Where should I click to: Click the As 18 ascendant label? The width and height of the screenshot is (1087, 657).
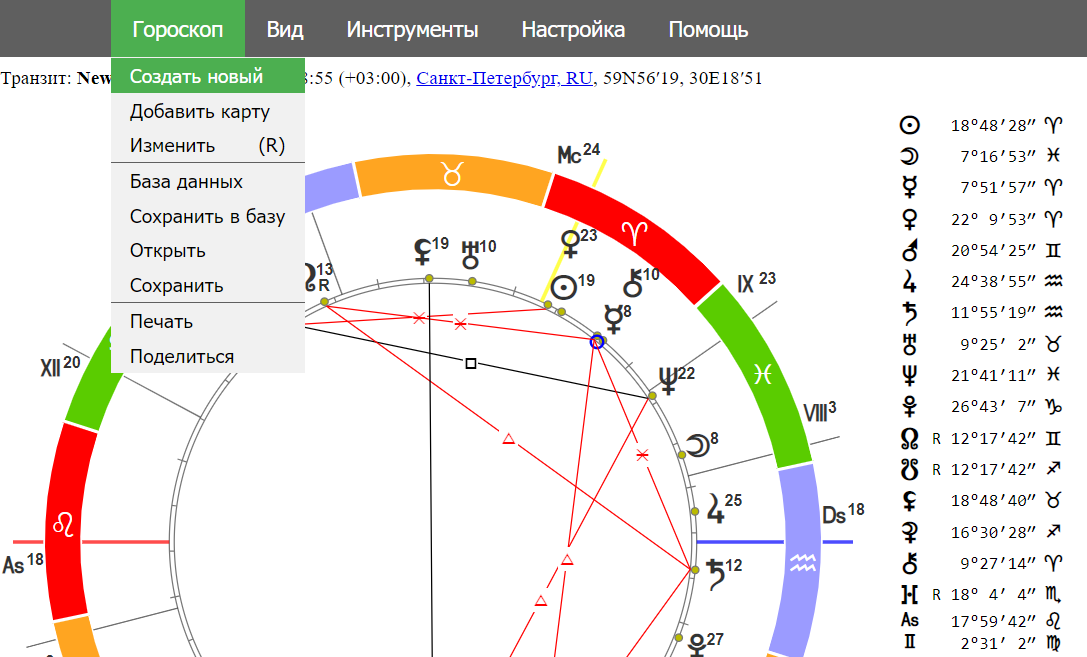pos(23,563)
